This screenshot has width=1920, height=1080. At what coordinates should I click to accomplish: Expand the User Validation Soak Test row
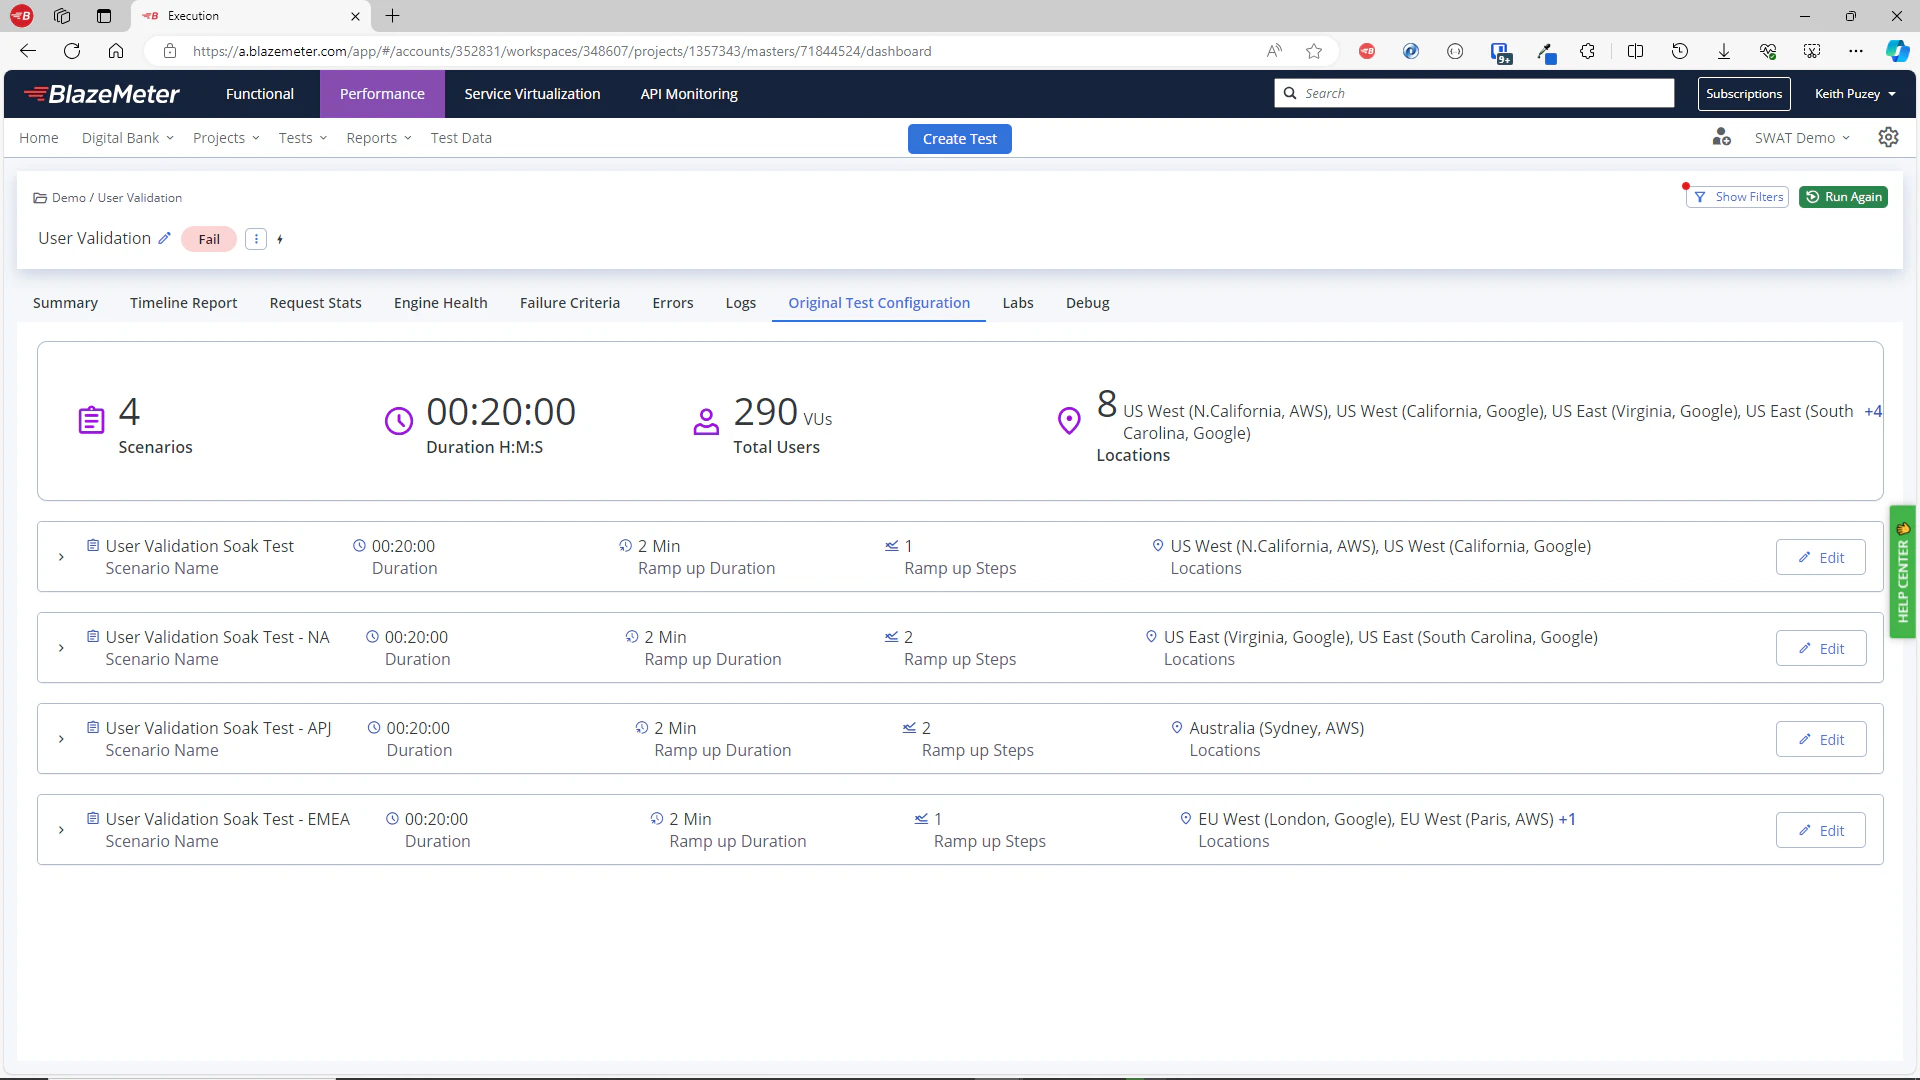click(x=60, y=557)
